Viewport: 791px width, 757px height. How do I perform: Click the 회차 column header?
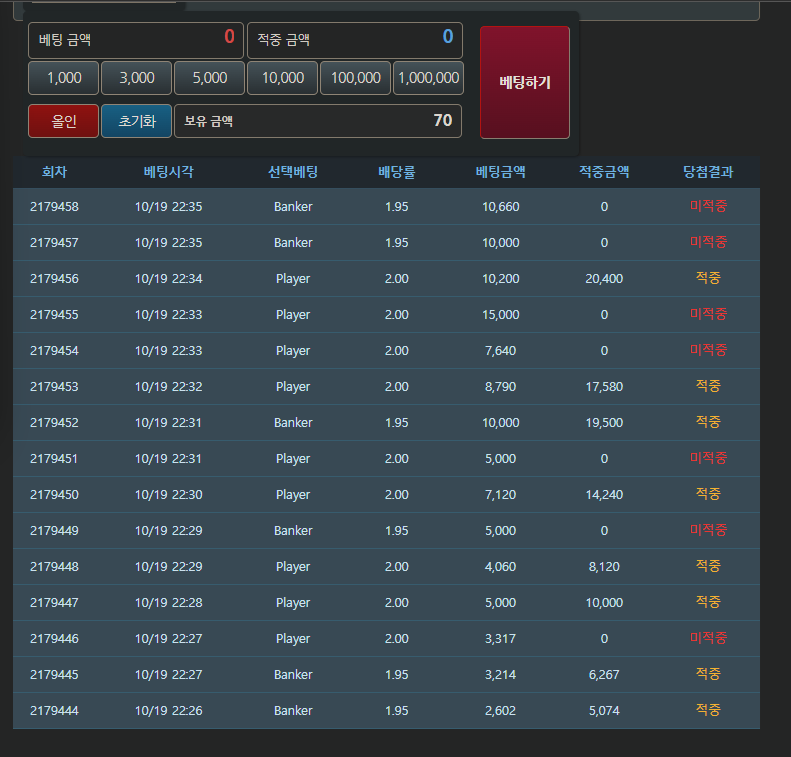click(54, 172)
